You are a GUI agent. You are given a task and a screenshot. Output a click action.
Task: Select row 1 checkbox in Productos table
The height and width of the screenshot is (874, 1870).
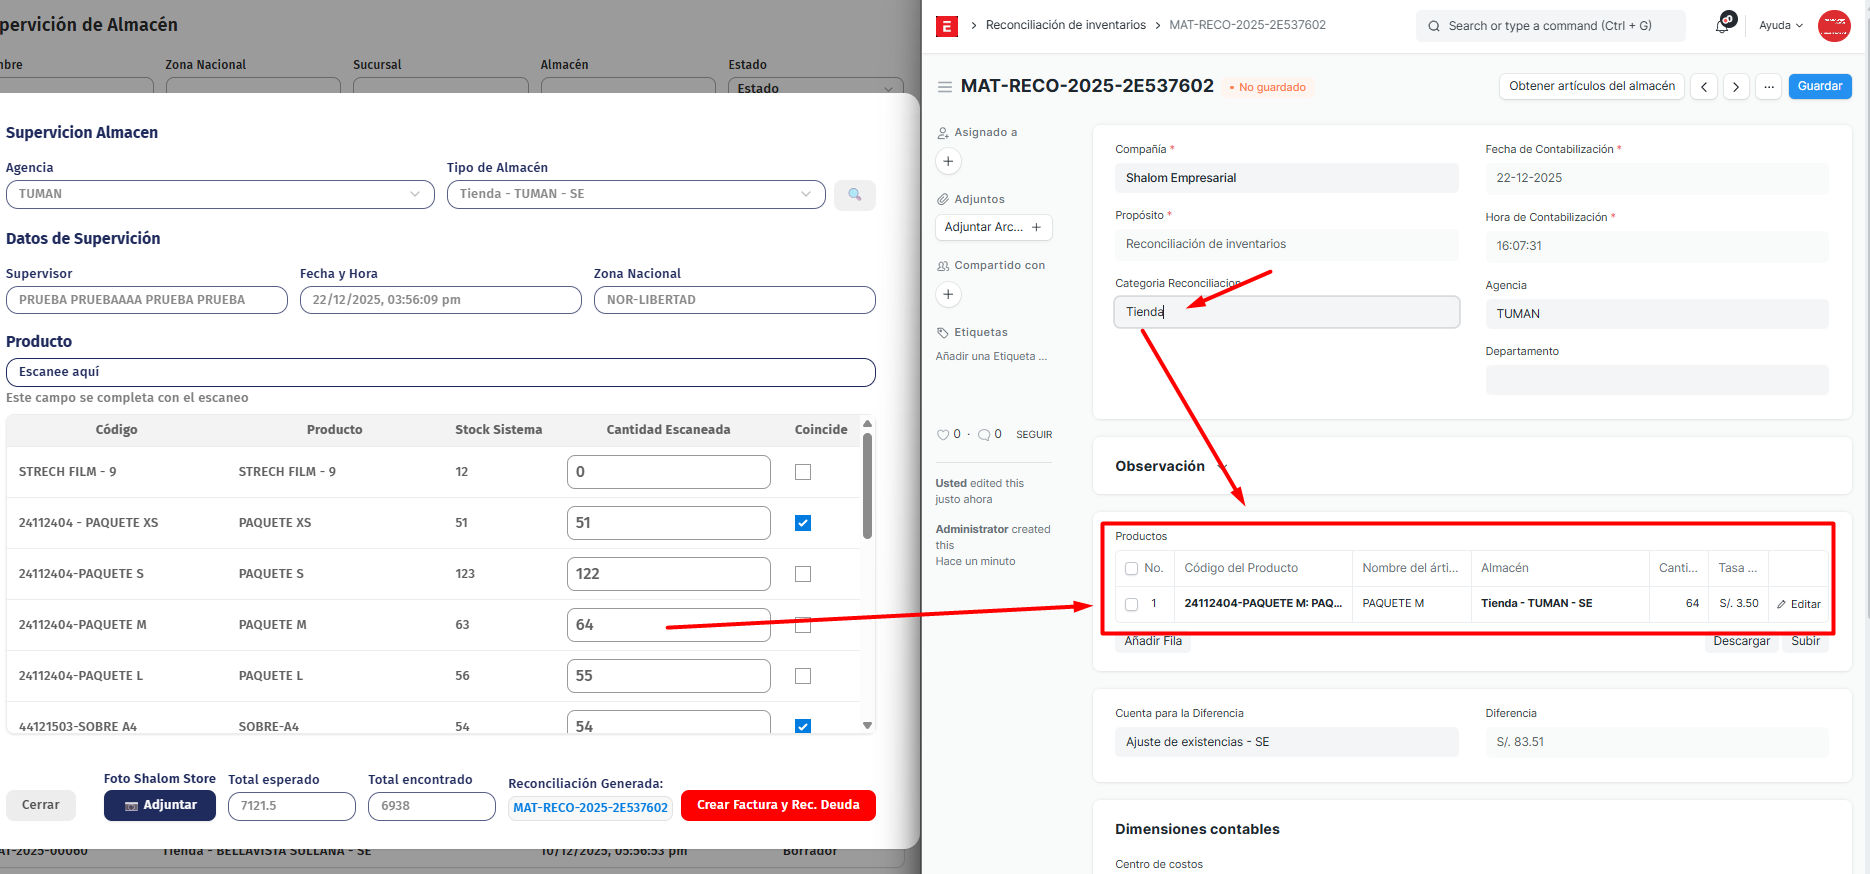point(1132,604)
